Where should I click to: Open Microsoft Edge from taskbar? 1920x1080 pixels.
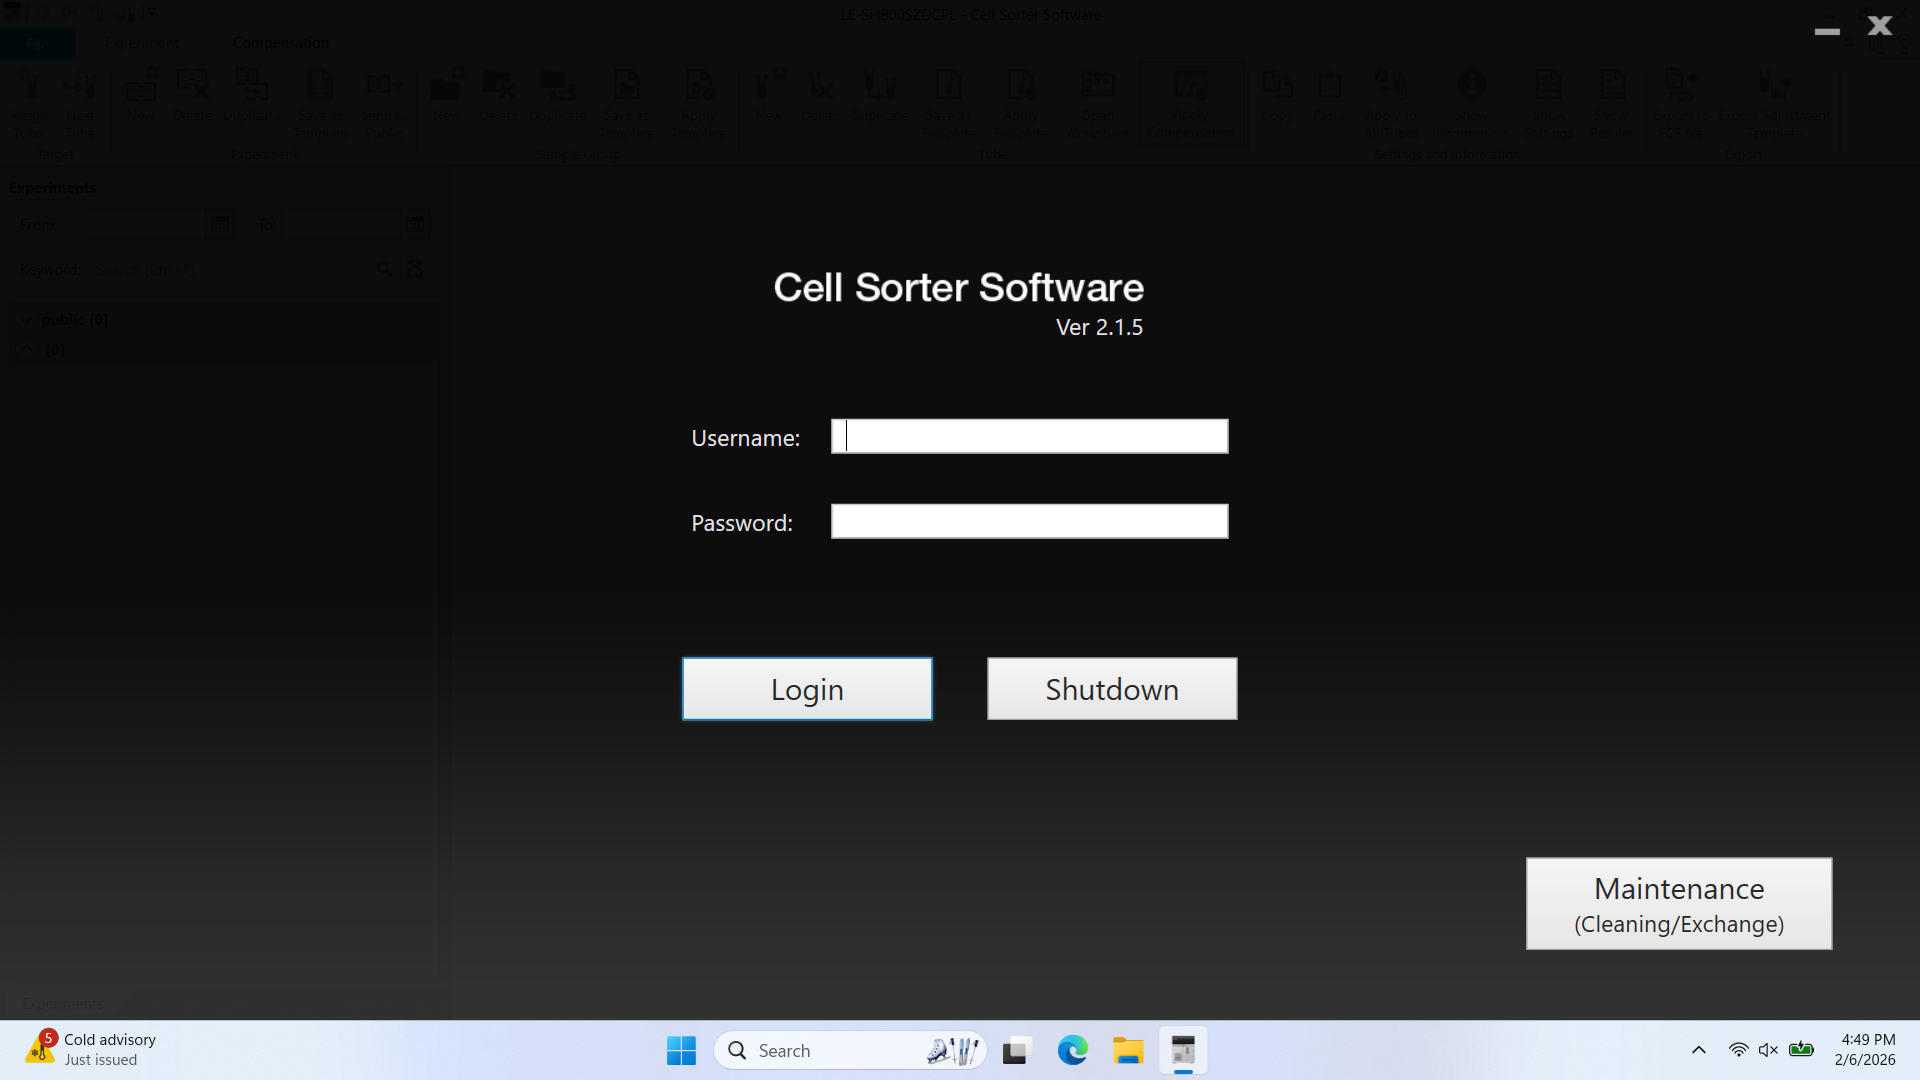click(1072, 1050)
